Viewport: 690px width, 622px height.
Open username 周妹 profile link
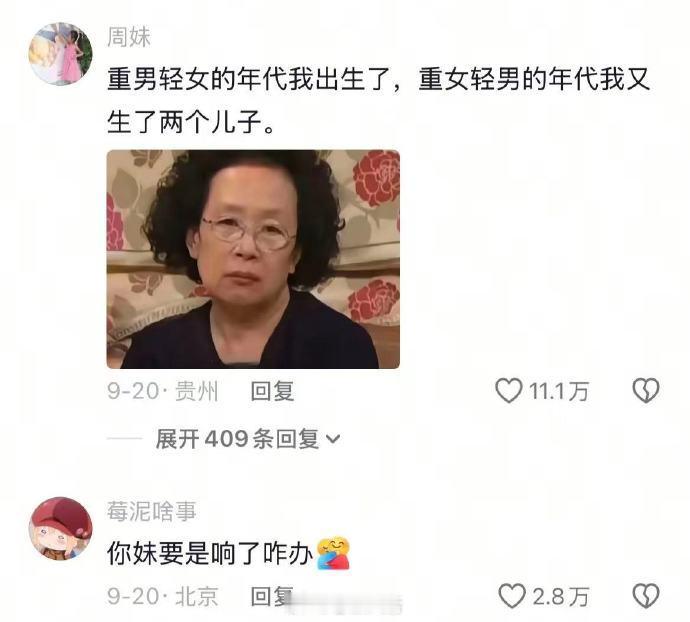pyautogui.click(x=129, y=37)
